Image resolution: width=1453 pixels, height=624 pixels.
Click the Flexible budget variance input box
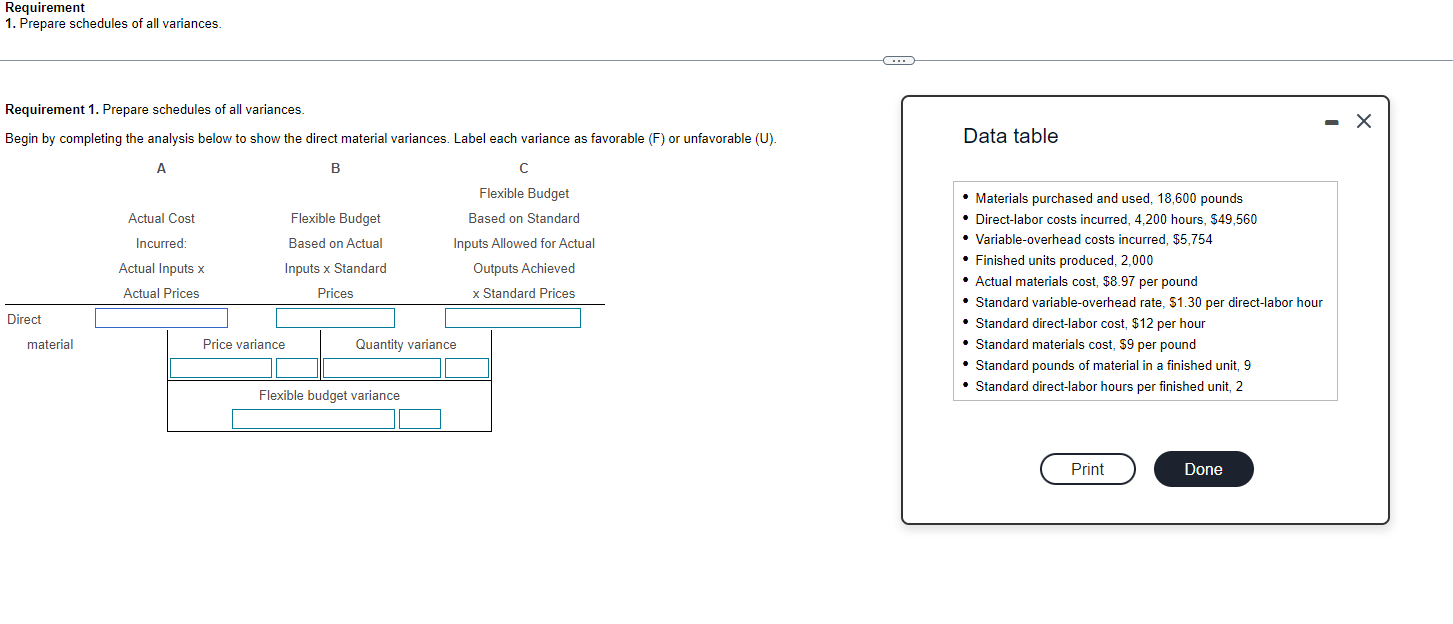click(313, 418)
